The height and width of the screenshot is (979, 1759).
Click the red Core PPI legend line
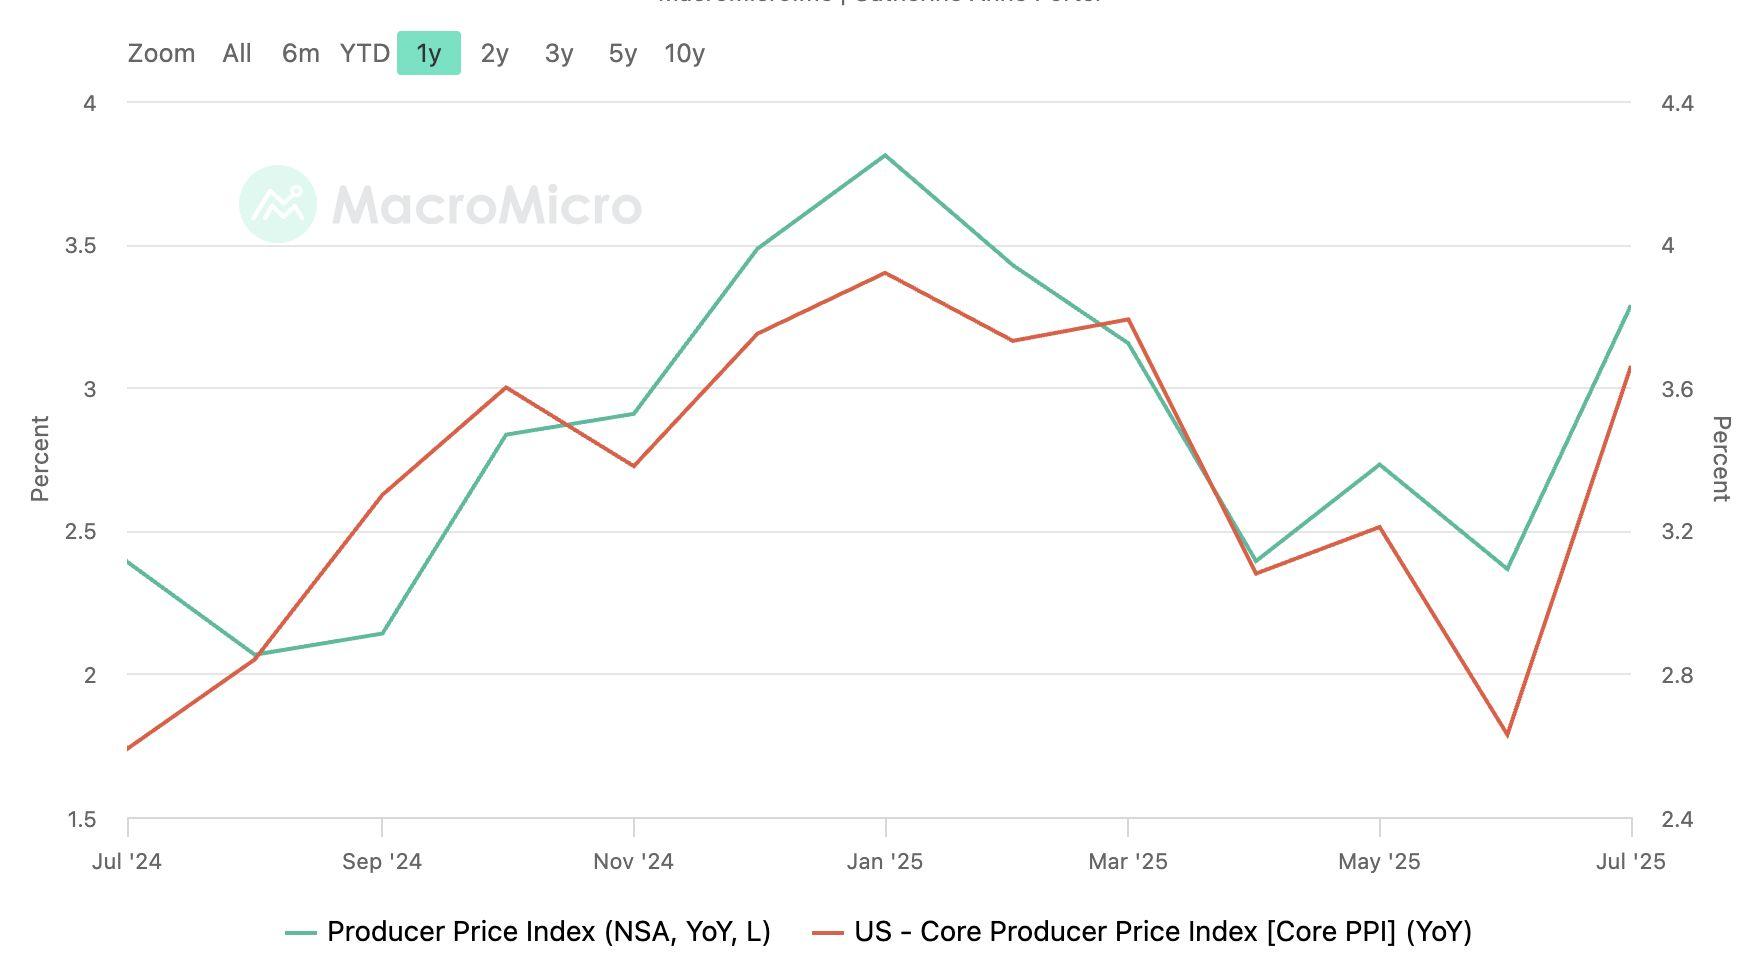(x=828, y=933)
